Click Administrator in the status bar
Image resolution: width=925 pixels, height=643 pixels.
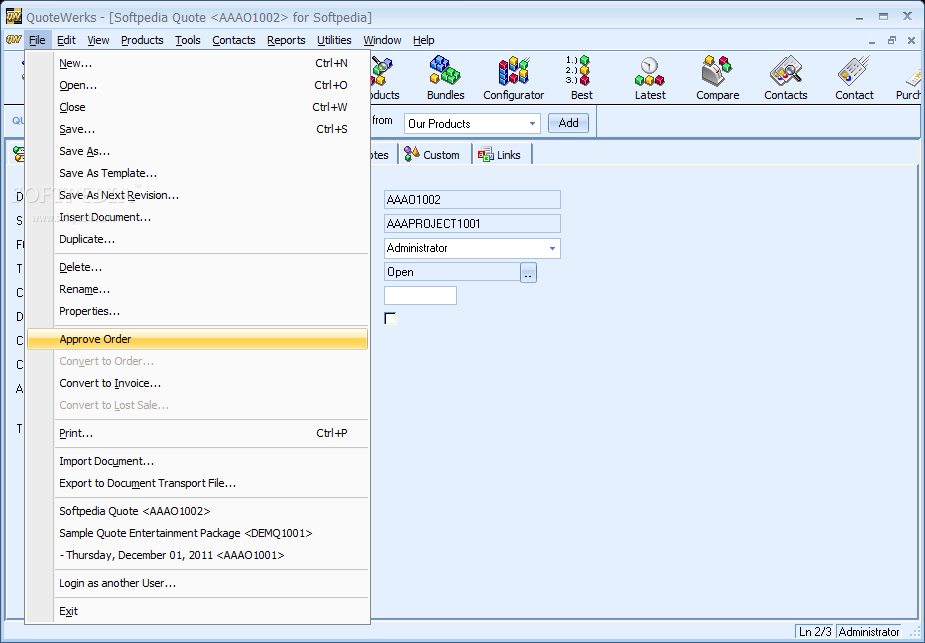tap(869, 632)
